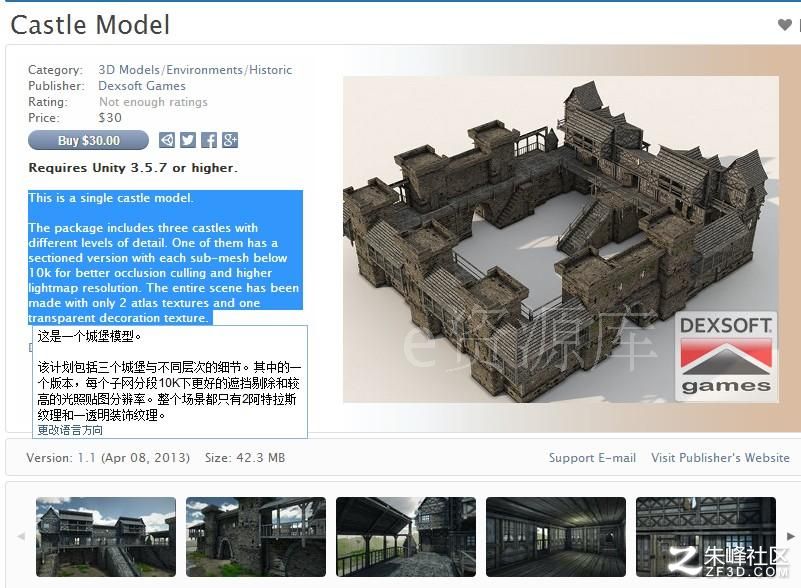Image resolution: width=801 pixels, height=588 pixels.
Task: Open the second thumbnail showing the castle gate arch
Action: (x=256, y=537)
